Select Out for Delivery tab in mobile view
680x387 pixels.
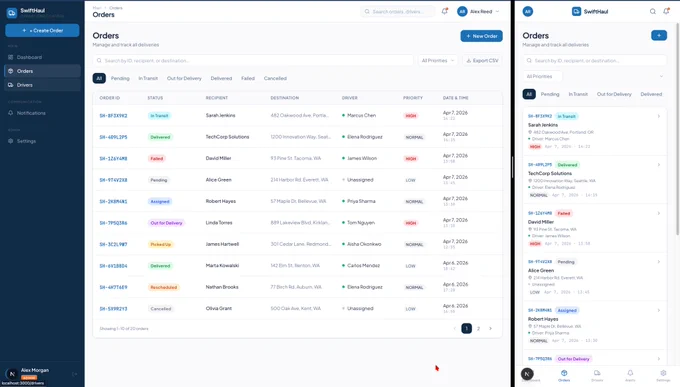614,94
